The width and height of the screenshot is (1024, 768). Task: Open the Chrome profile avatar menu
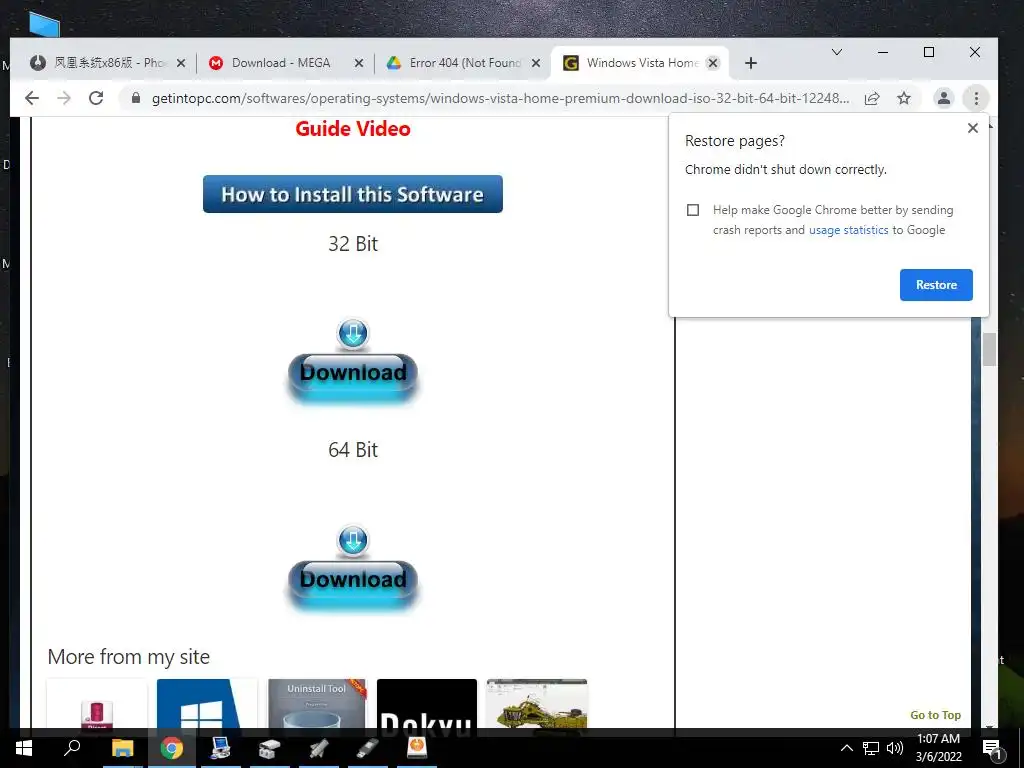pyautogui.click(x=944, y=99)
